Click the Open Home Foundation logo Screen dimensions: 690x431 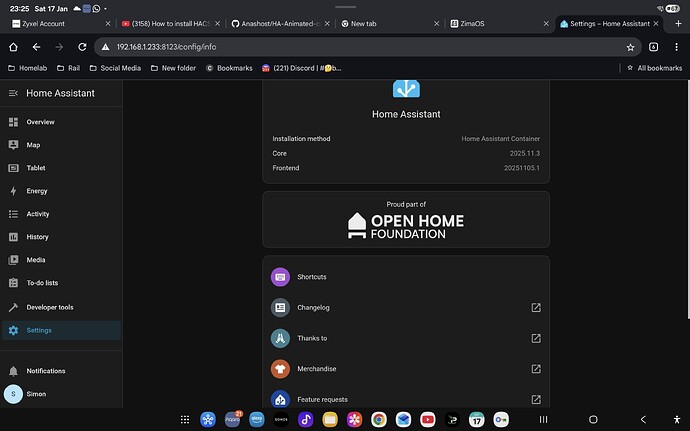tap(406, 226)
